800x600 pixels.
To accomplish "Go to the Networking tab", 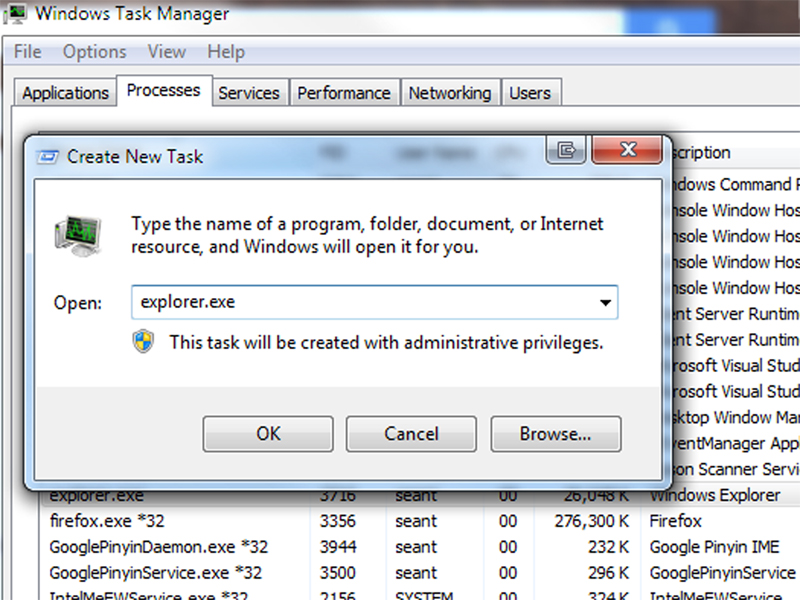I will 450,93.
